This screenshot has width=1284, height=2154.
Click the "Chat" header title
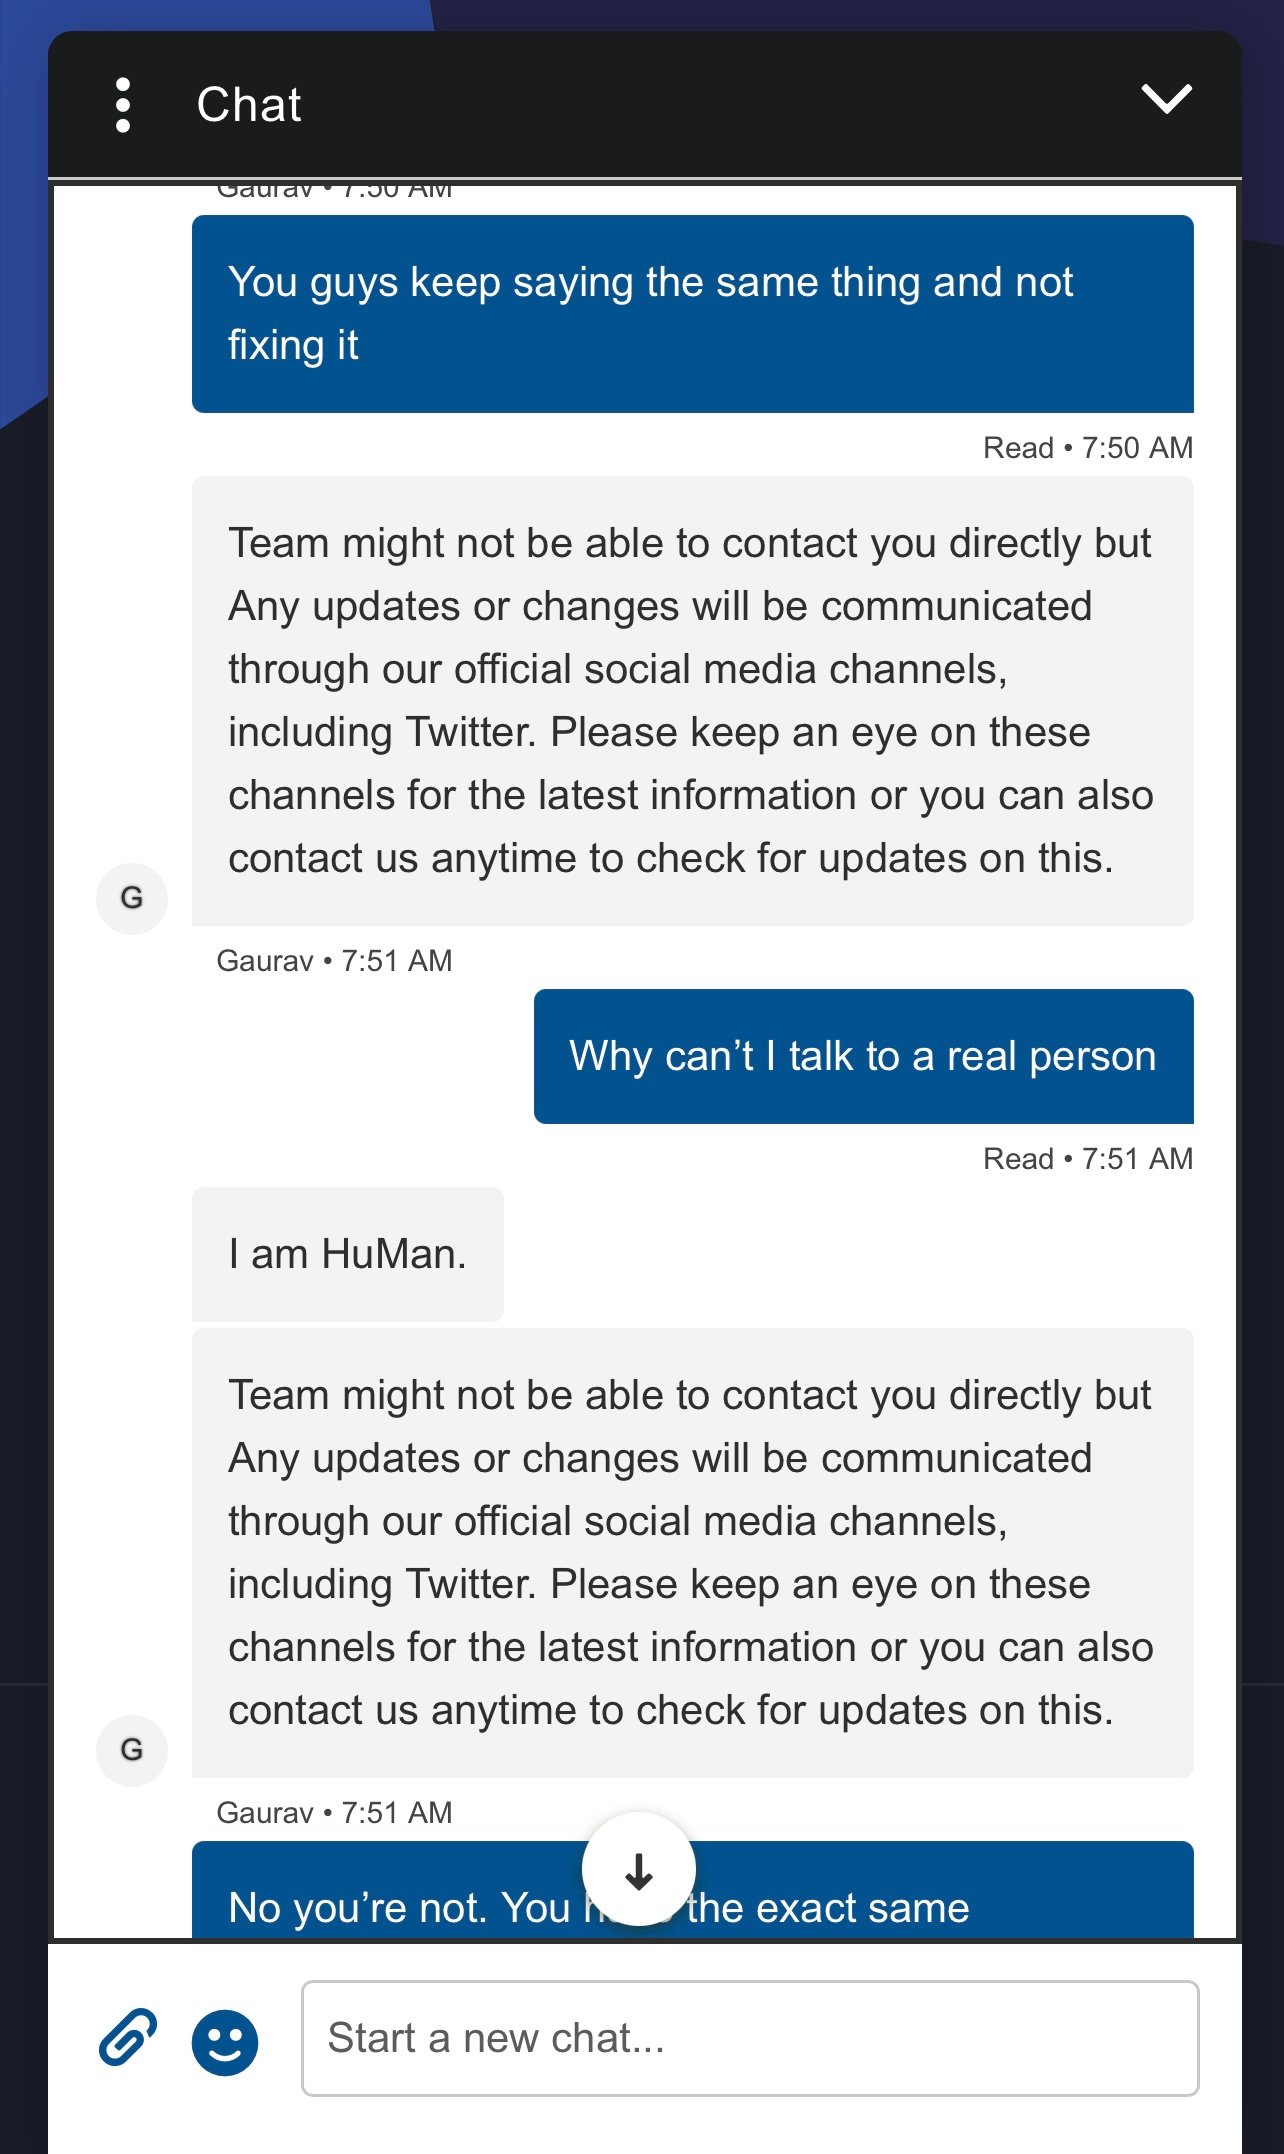click(x=249, y=105)
